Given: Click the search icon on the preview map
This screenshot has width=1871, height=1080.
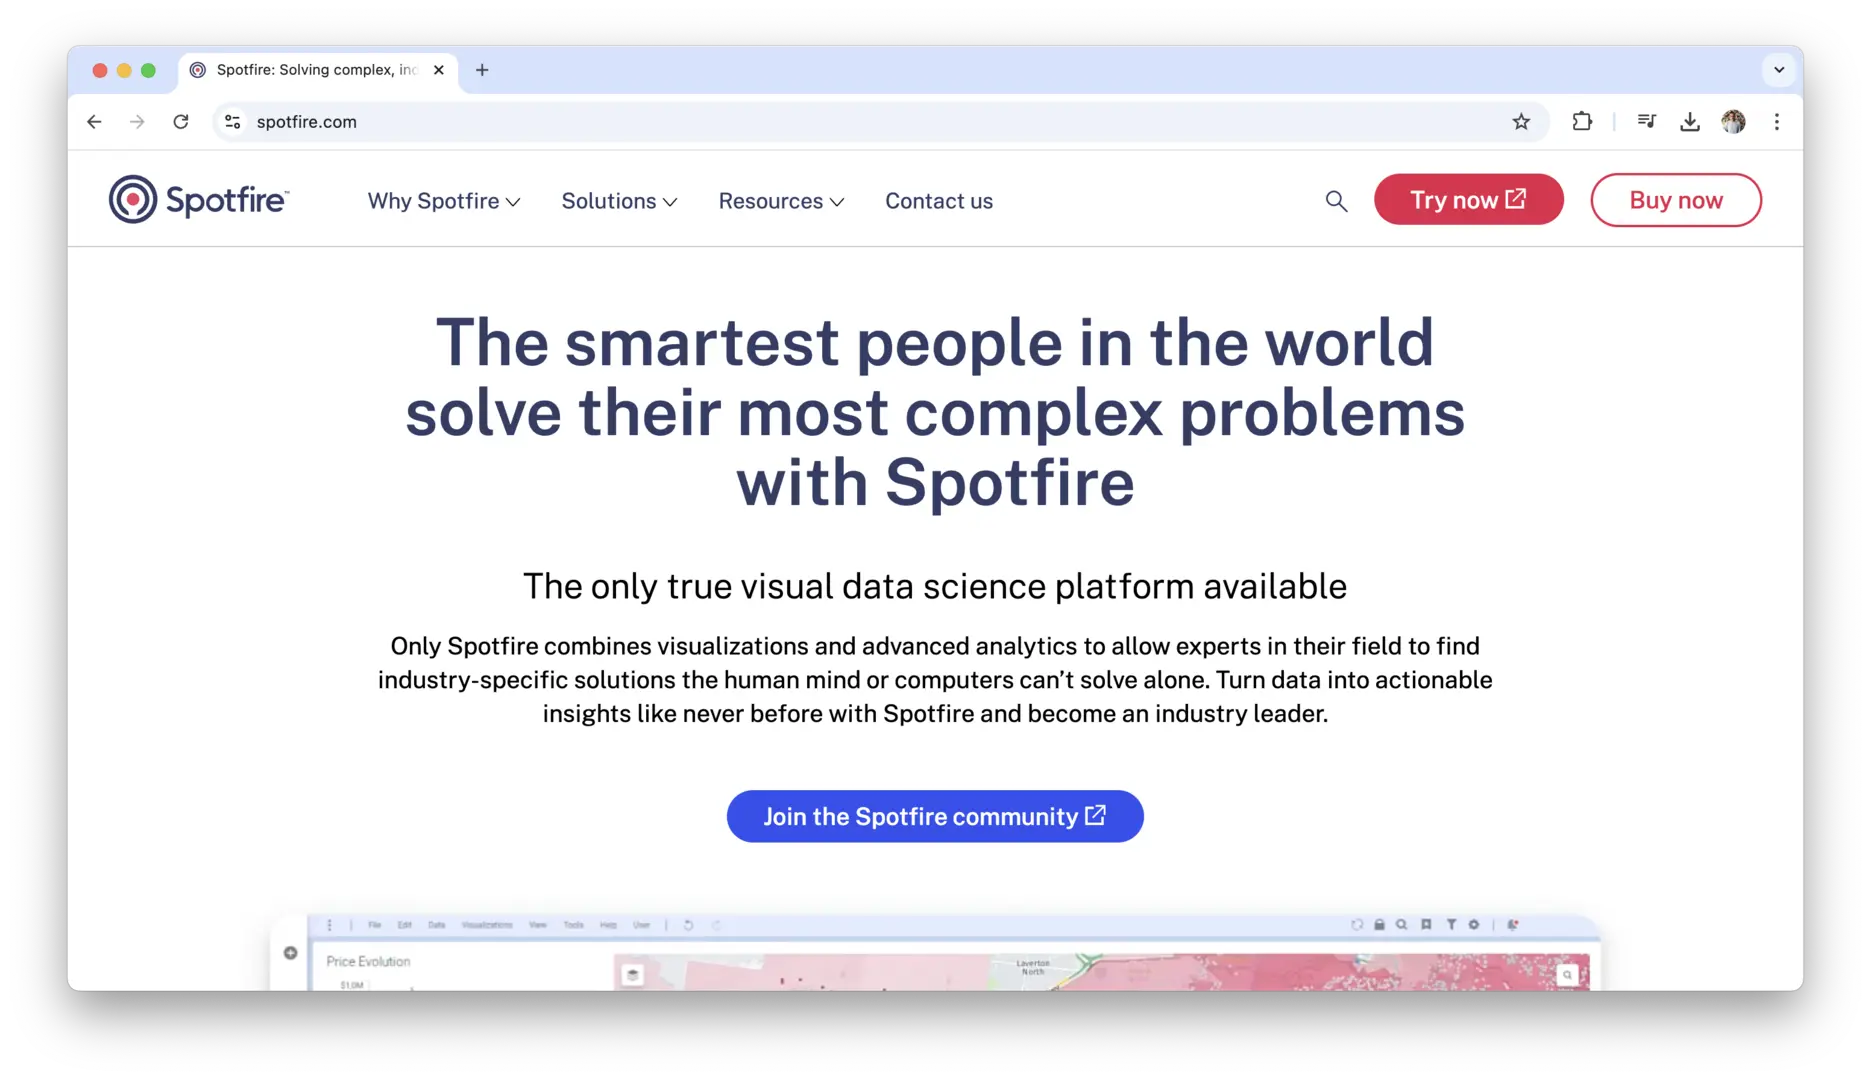Looking at the screenshot, I should [1567, 975].
